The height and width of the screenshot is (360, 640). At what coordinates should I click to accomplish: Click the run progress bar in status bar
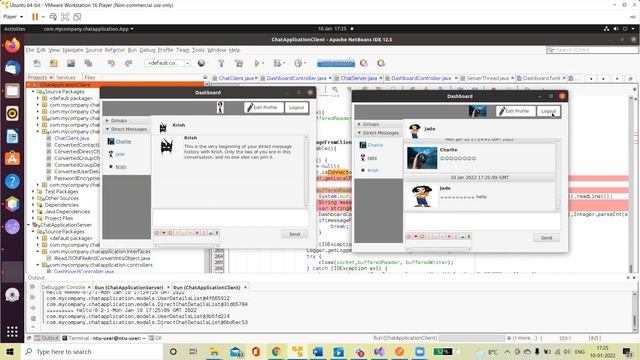tap(472, 338)
